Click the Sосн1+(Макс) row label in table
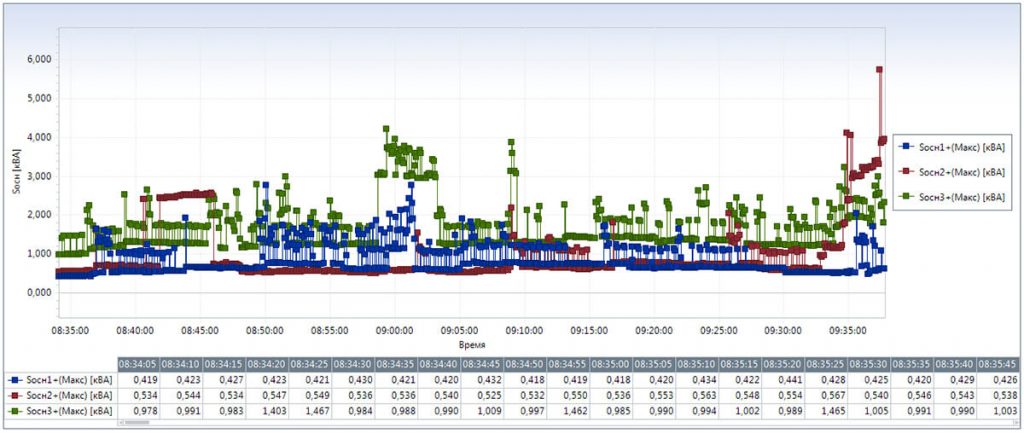This screenshot has height=433, width=1024. [69, 379]
